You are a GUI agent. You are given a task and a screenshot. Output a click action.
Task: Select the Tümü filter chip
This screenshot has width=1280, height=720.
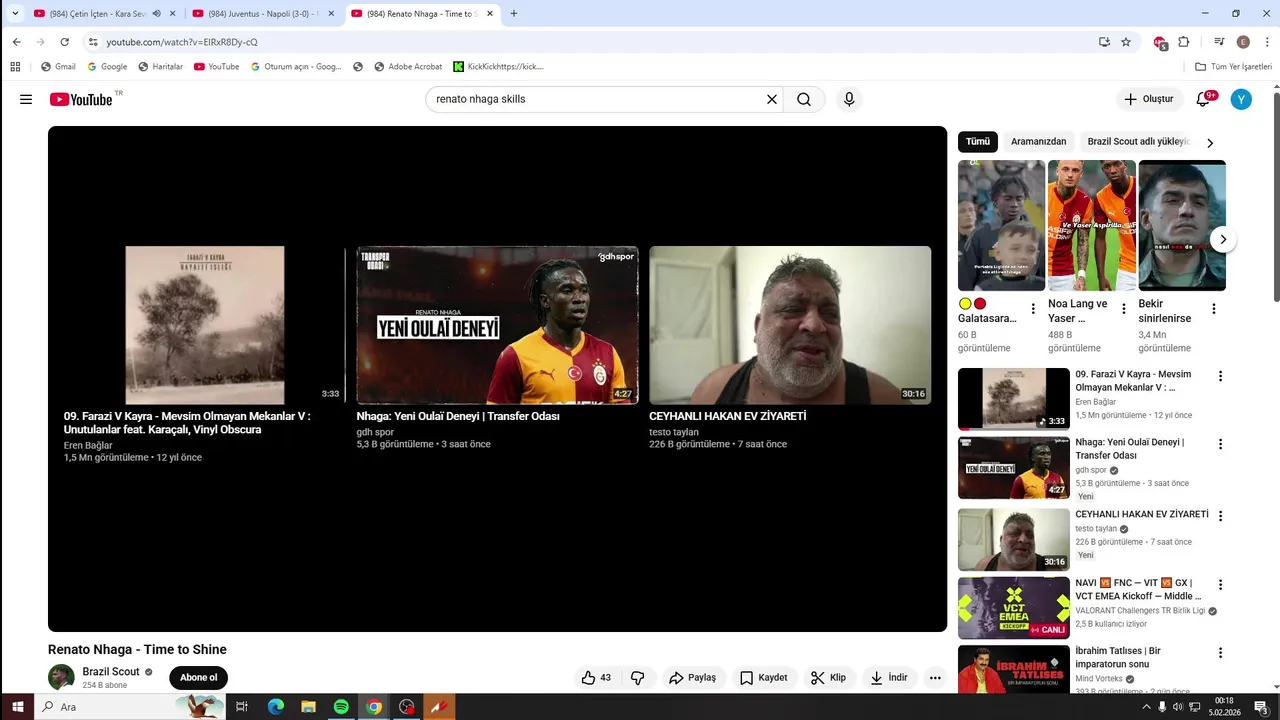coord(977,142)
